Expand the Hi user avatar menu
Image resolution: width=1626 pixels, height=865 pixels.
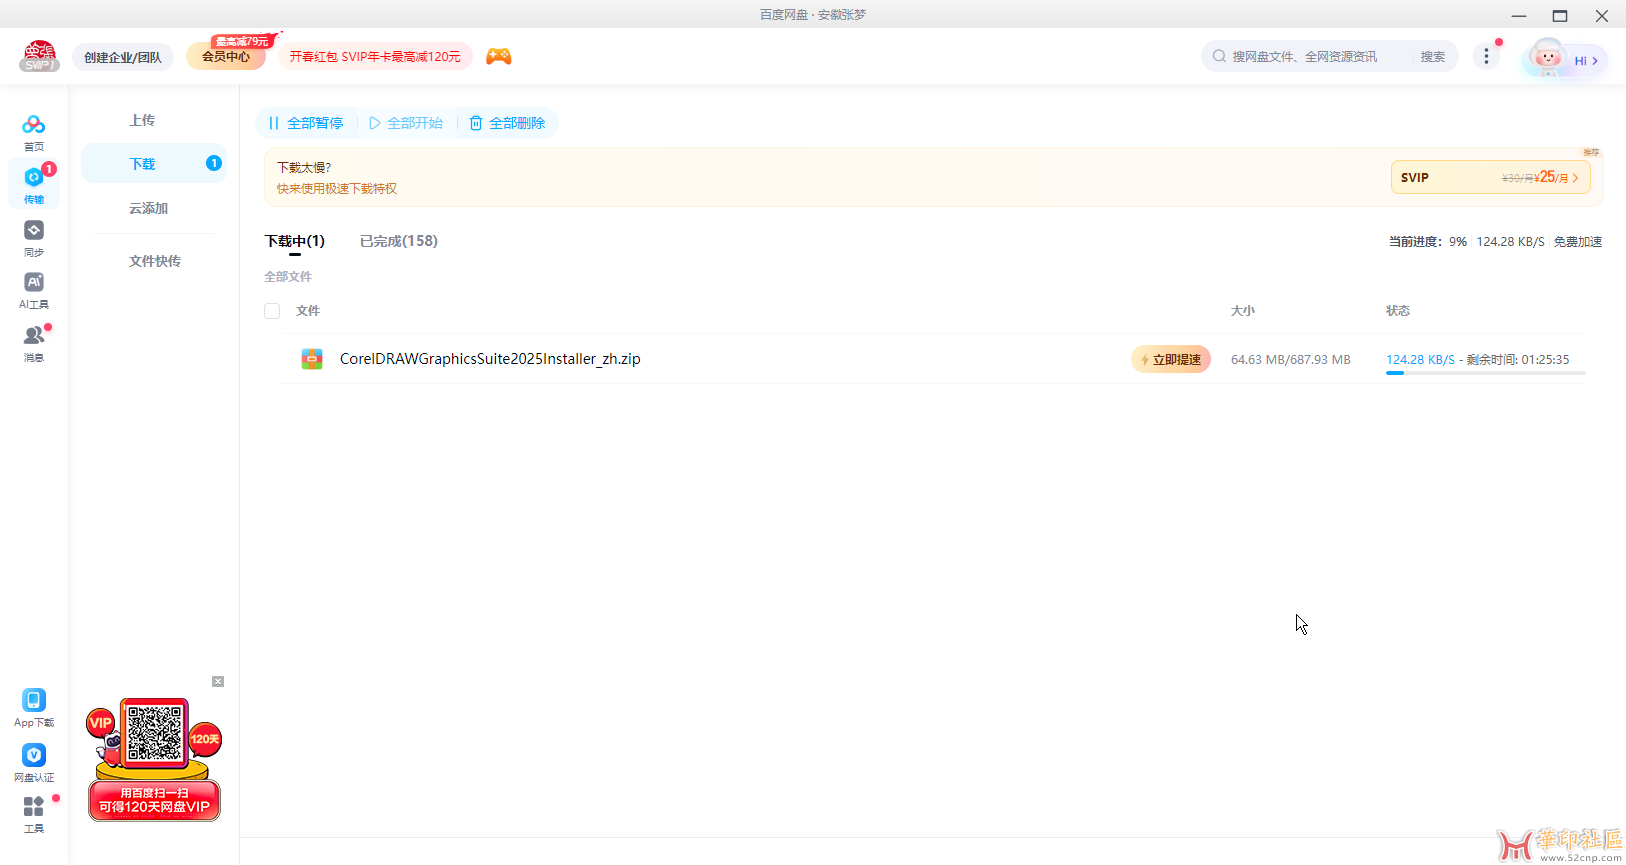pos(1565,59)
